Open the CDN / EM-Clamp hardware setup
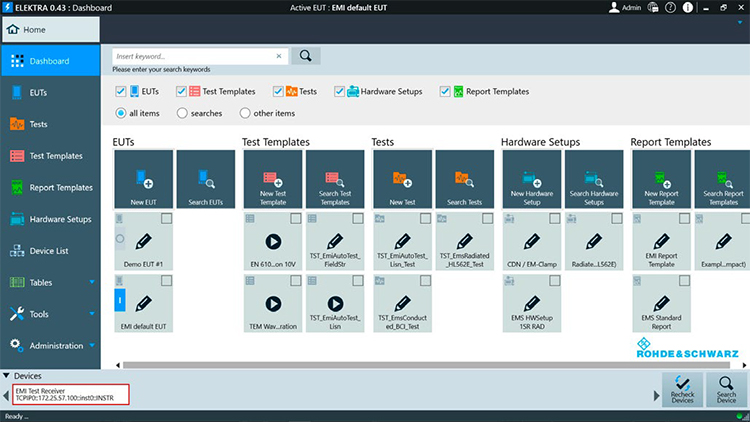Viewport: 750px width, 422px height. pos(532,243)
